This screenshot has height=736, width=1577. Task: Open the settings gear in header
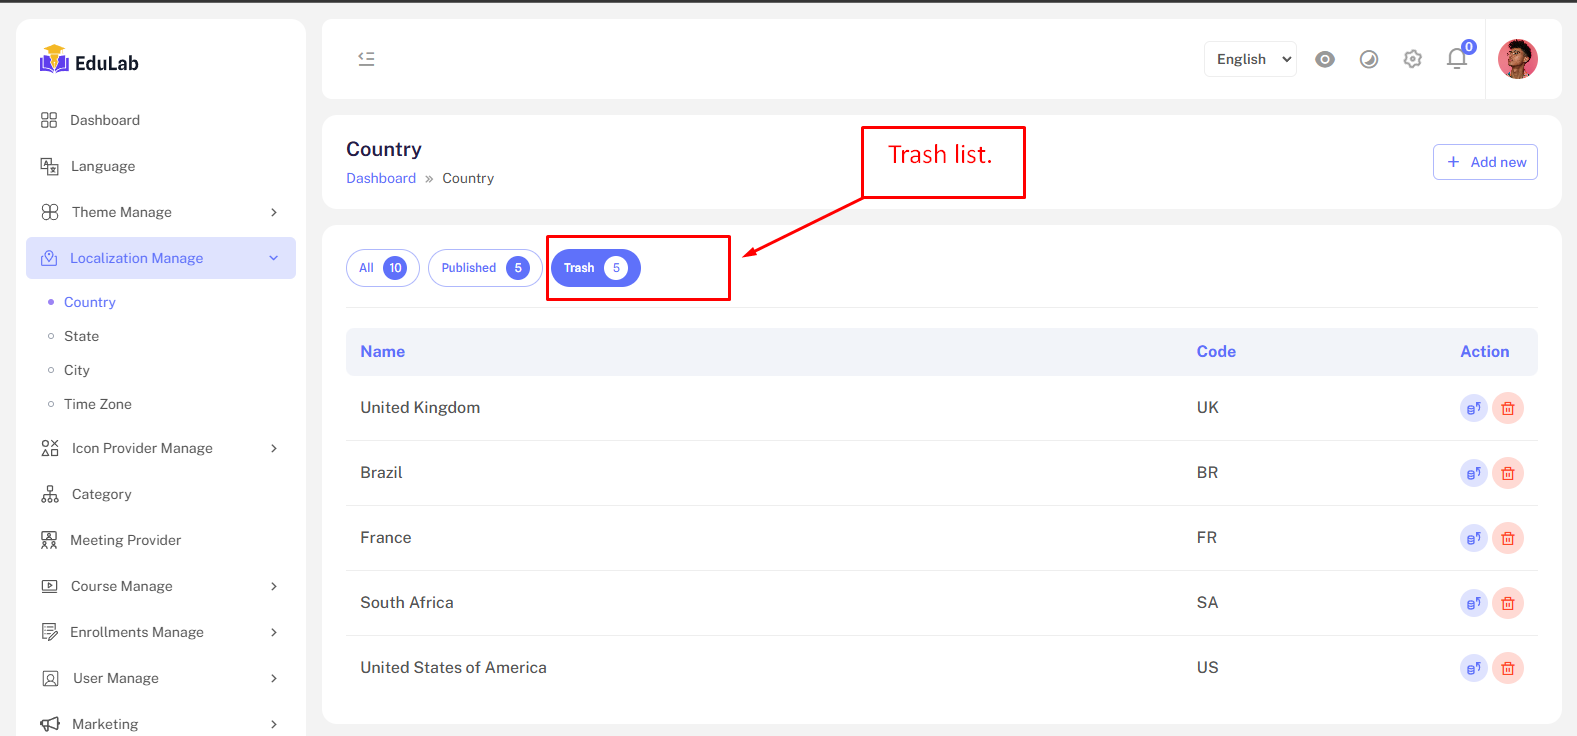[x=1412, y=59]
